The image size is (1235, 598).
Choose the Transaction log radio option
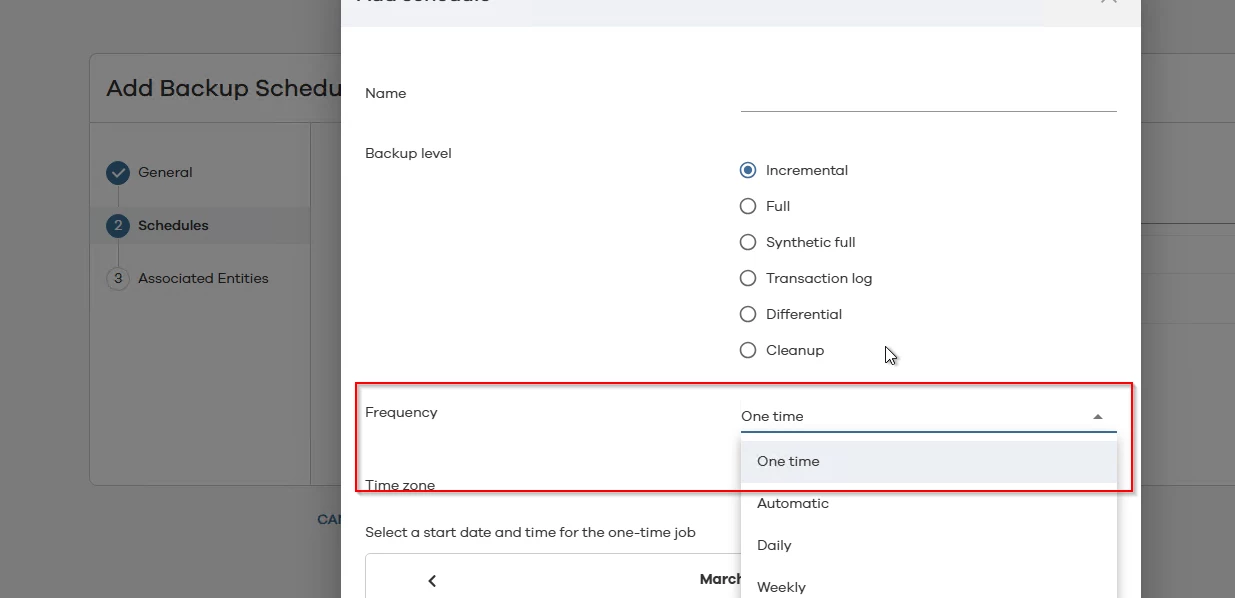click(748, 279)
